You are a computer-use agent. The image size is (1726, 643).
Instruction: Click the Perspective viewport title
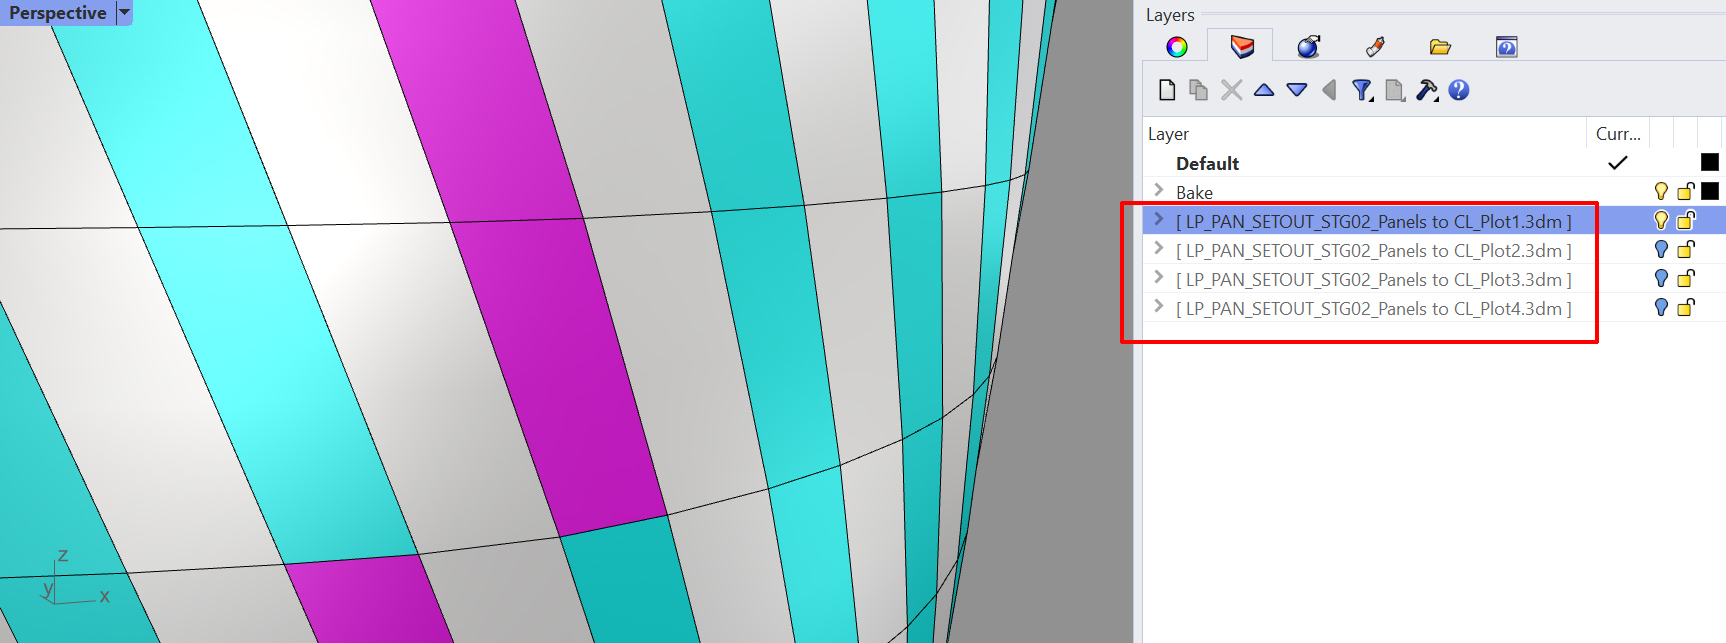tap(58, 13)
